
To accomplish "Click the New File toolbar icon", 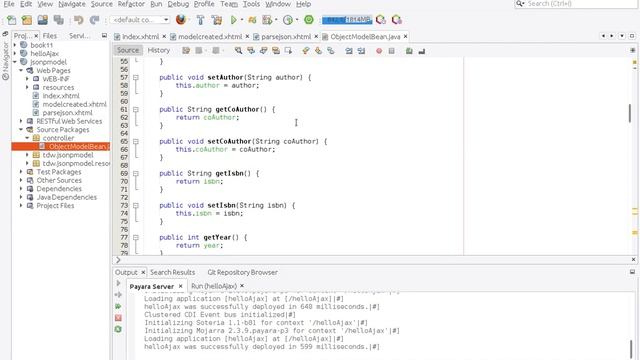I will [11, 20].
